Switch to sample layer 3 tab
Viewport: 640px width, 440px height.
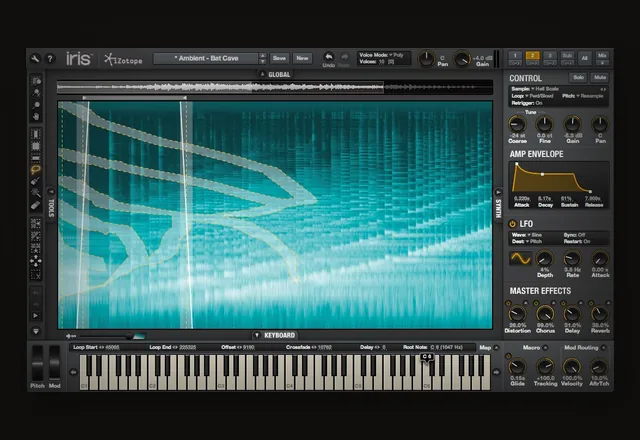[x=550, y=58]
